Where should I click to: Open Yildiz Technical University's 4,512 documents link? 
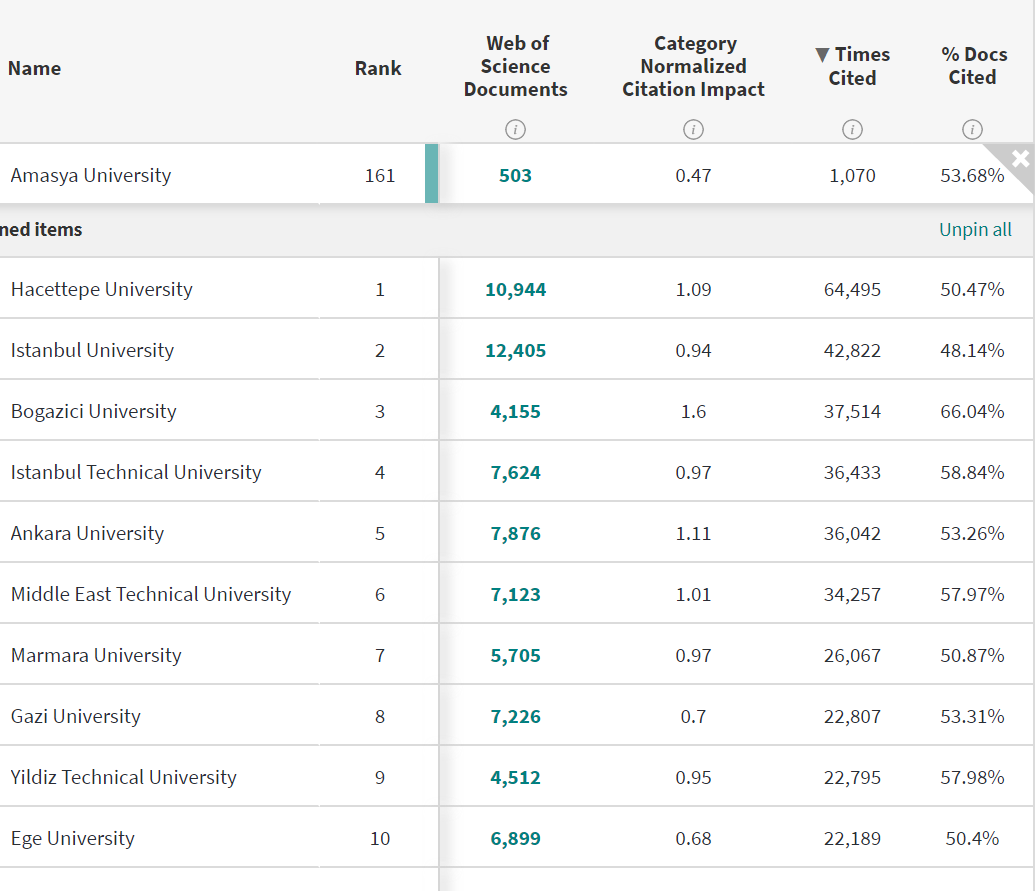(515, 778)
